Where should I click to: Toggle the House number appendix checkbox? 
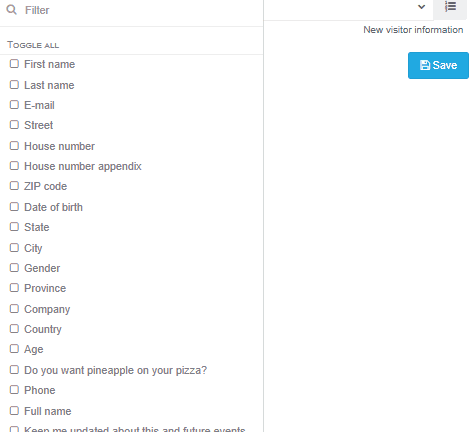(14, 166)
